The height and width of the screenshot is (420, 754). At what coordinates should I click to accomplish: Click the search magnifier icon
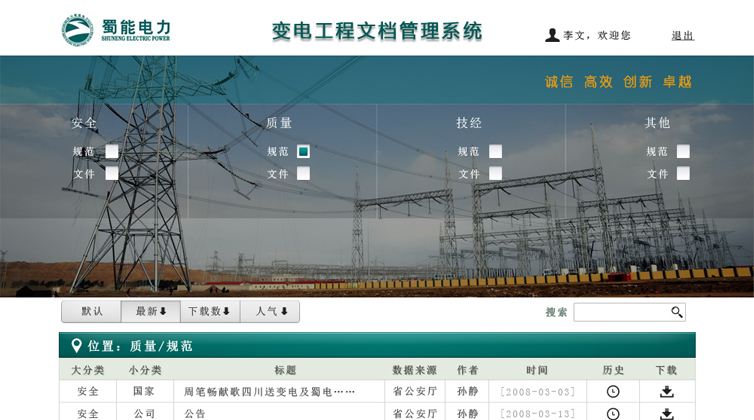click(677, 312)
